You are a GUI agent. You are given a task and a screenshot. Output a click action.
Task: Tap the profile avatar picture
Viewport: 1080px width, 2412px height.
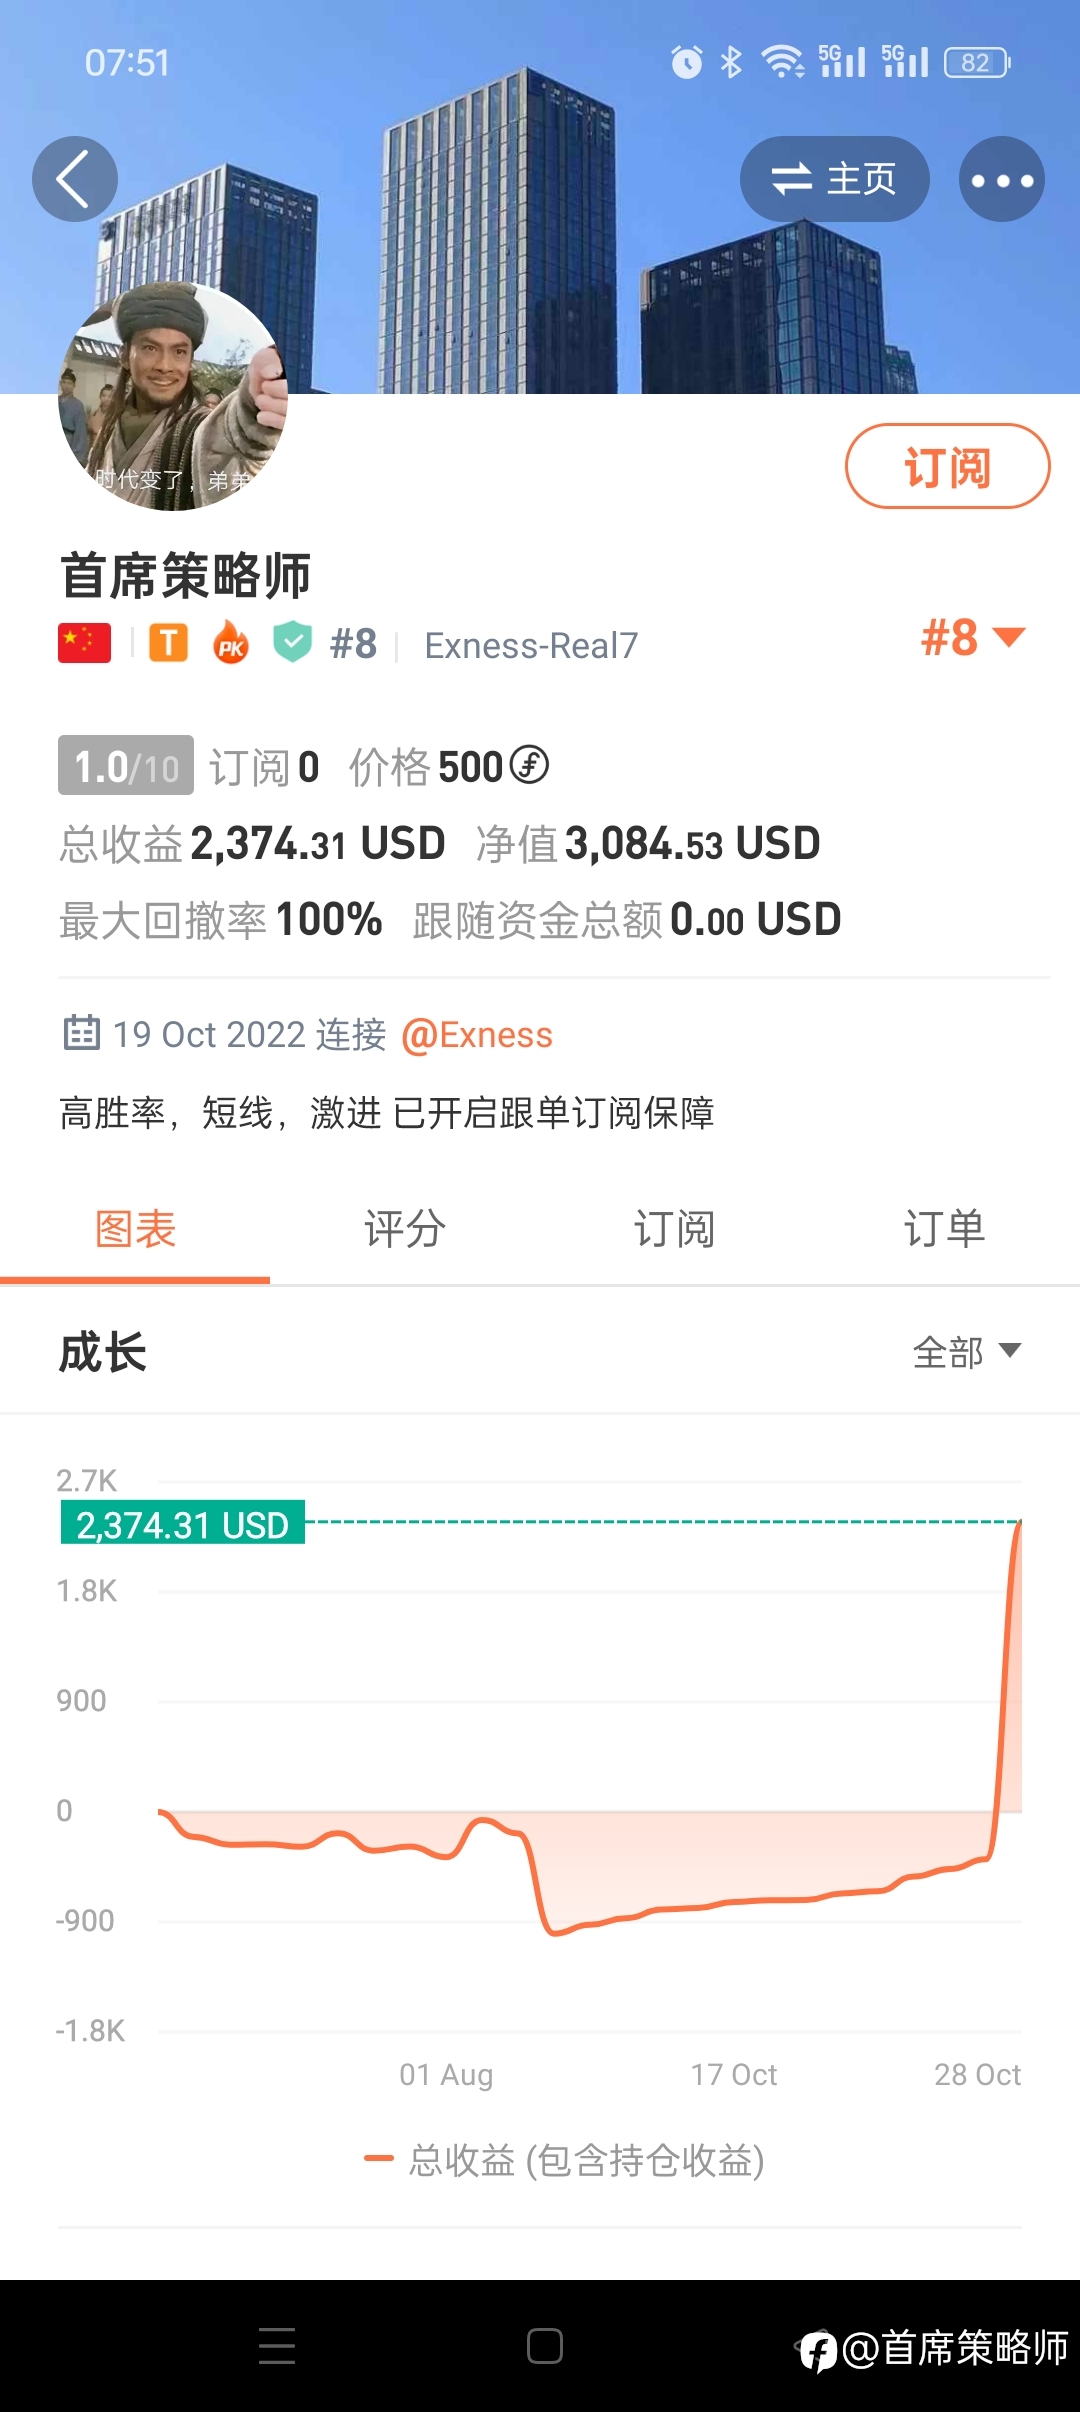coord(173,396)
